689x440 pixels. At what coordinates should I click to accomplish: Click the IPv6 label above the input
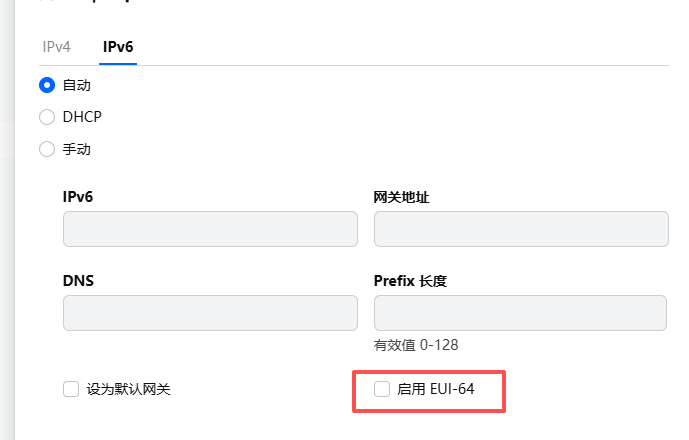click(78, 197)
